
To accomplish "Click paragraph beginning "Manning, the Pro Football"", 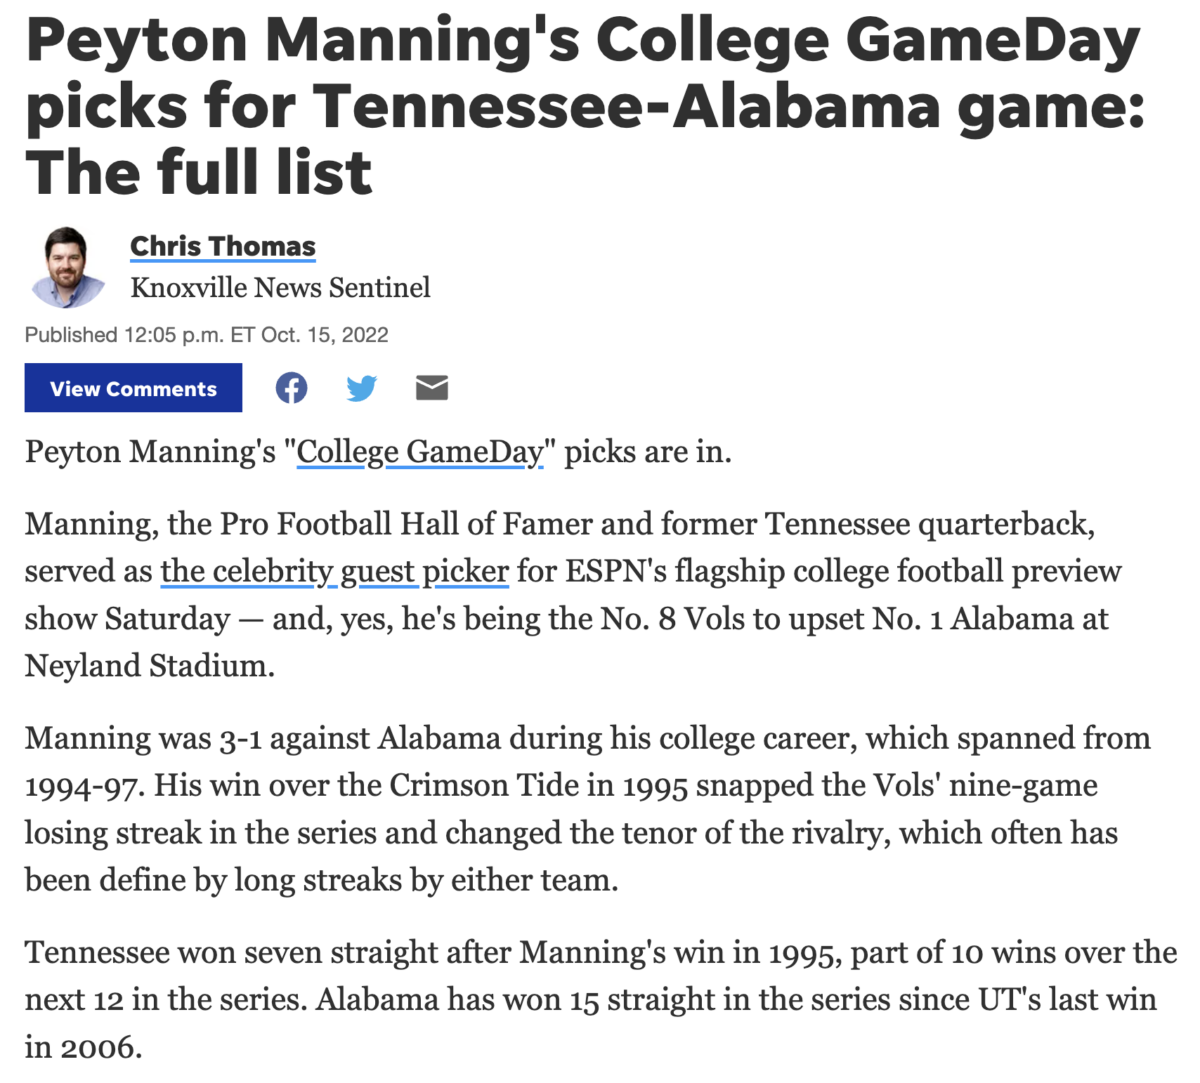I will click(573, 595).
